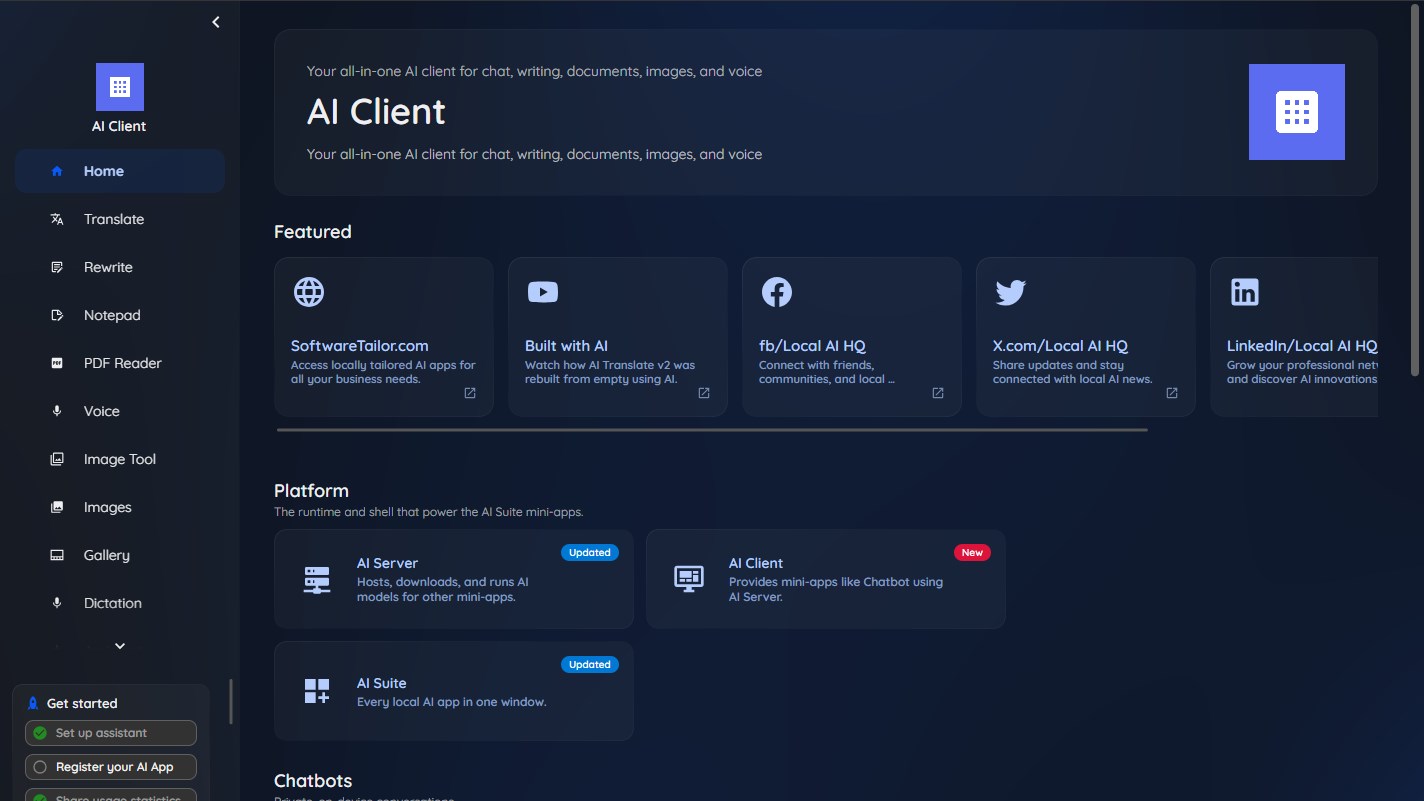Select Dictation in the sidebar

click(x=119, y=603)
